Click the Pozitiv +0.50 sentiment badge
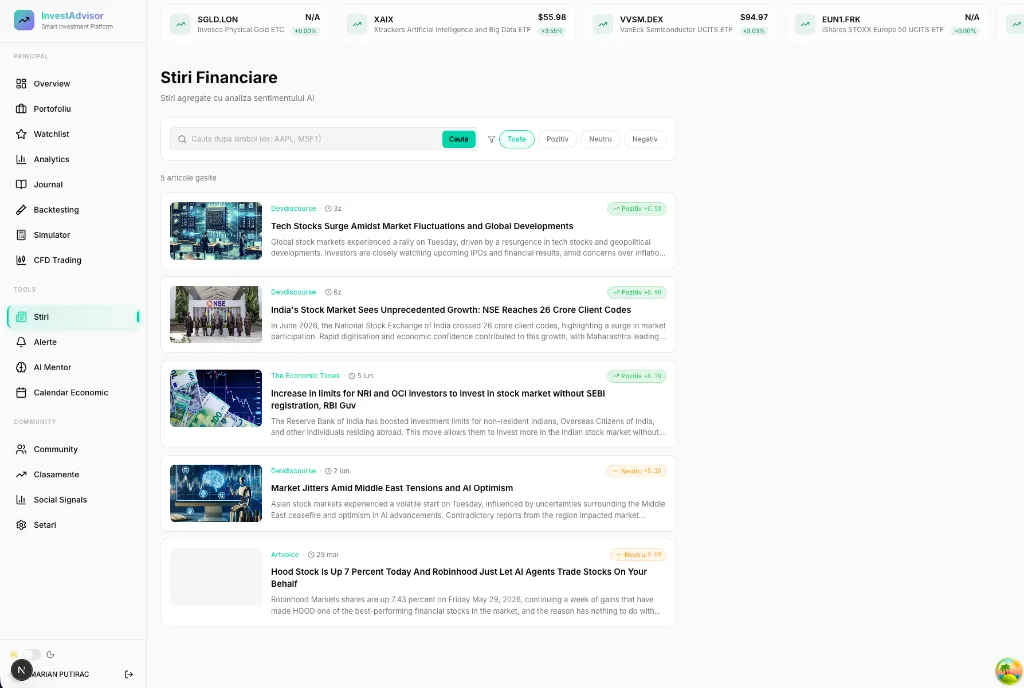The image size is (1024, 688). click(x=637, y=209)
